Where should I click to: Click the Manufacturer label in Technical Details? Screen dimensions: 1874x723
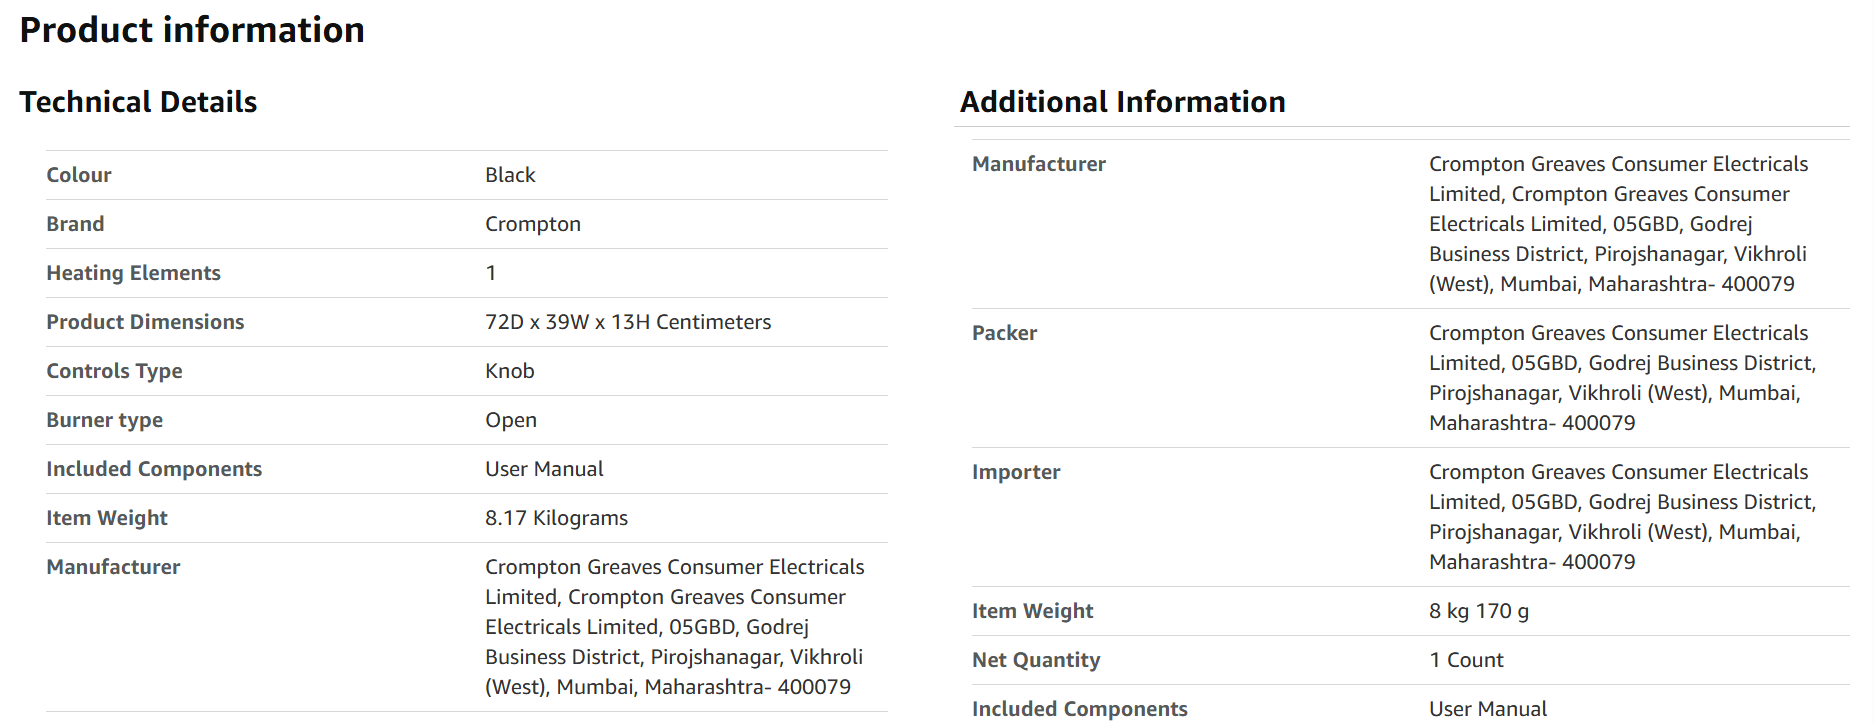click(x=114, y=567)
